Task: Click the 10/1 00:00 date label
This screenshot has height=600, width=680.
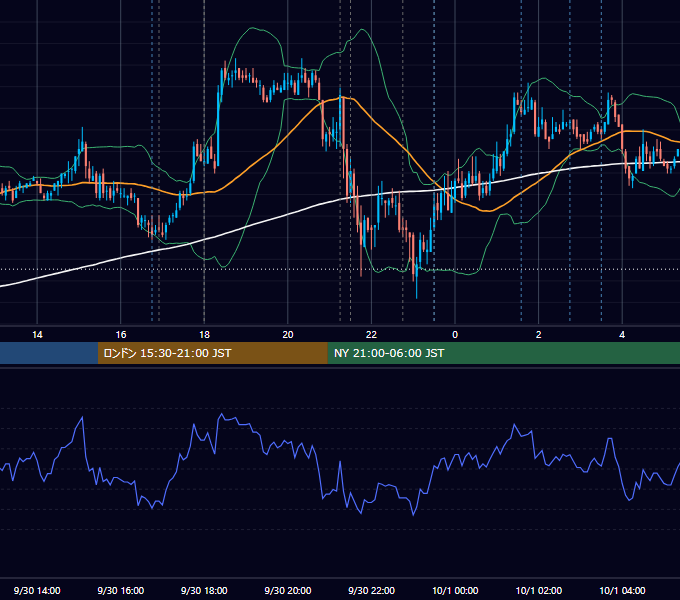Action: [x=455, y=590]
